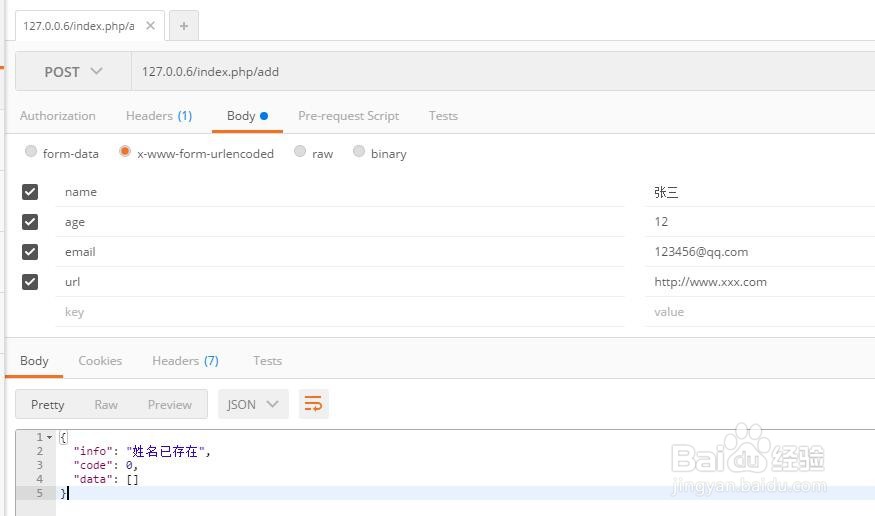Collapse the JSON root fold arrow at line 1
The height and width of the screenshot is (516, 875).
click(x=49, y=438)
